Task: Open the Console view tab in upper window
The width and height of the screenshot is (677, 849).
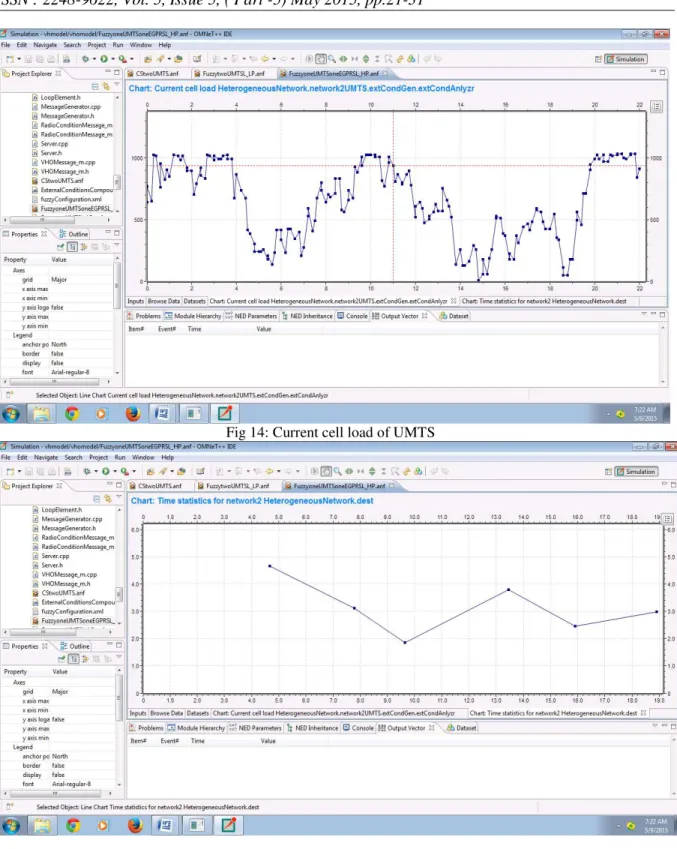Action: coord(352,316)
